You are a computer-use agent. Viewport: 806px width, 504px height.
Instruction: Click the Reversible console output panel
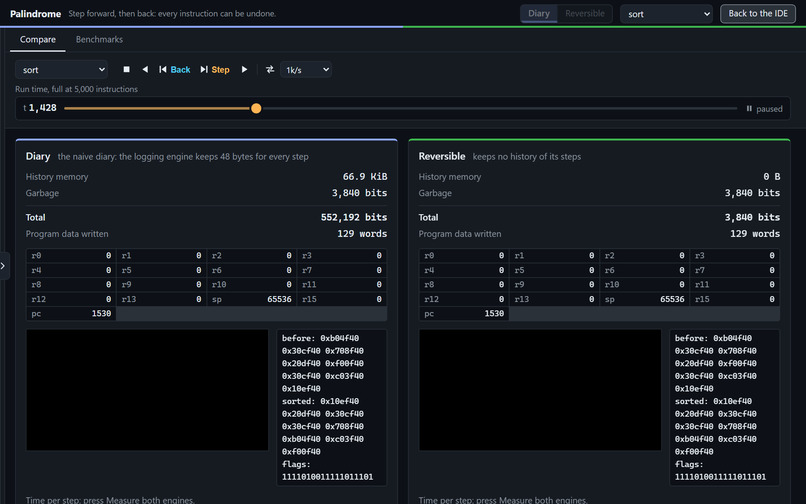724,407
